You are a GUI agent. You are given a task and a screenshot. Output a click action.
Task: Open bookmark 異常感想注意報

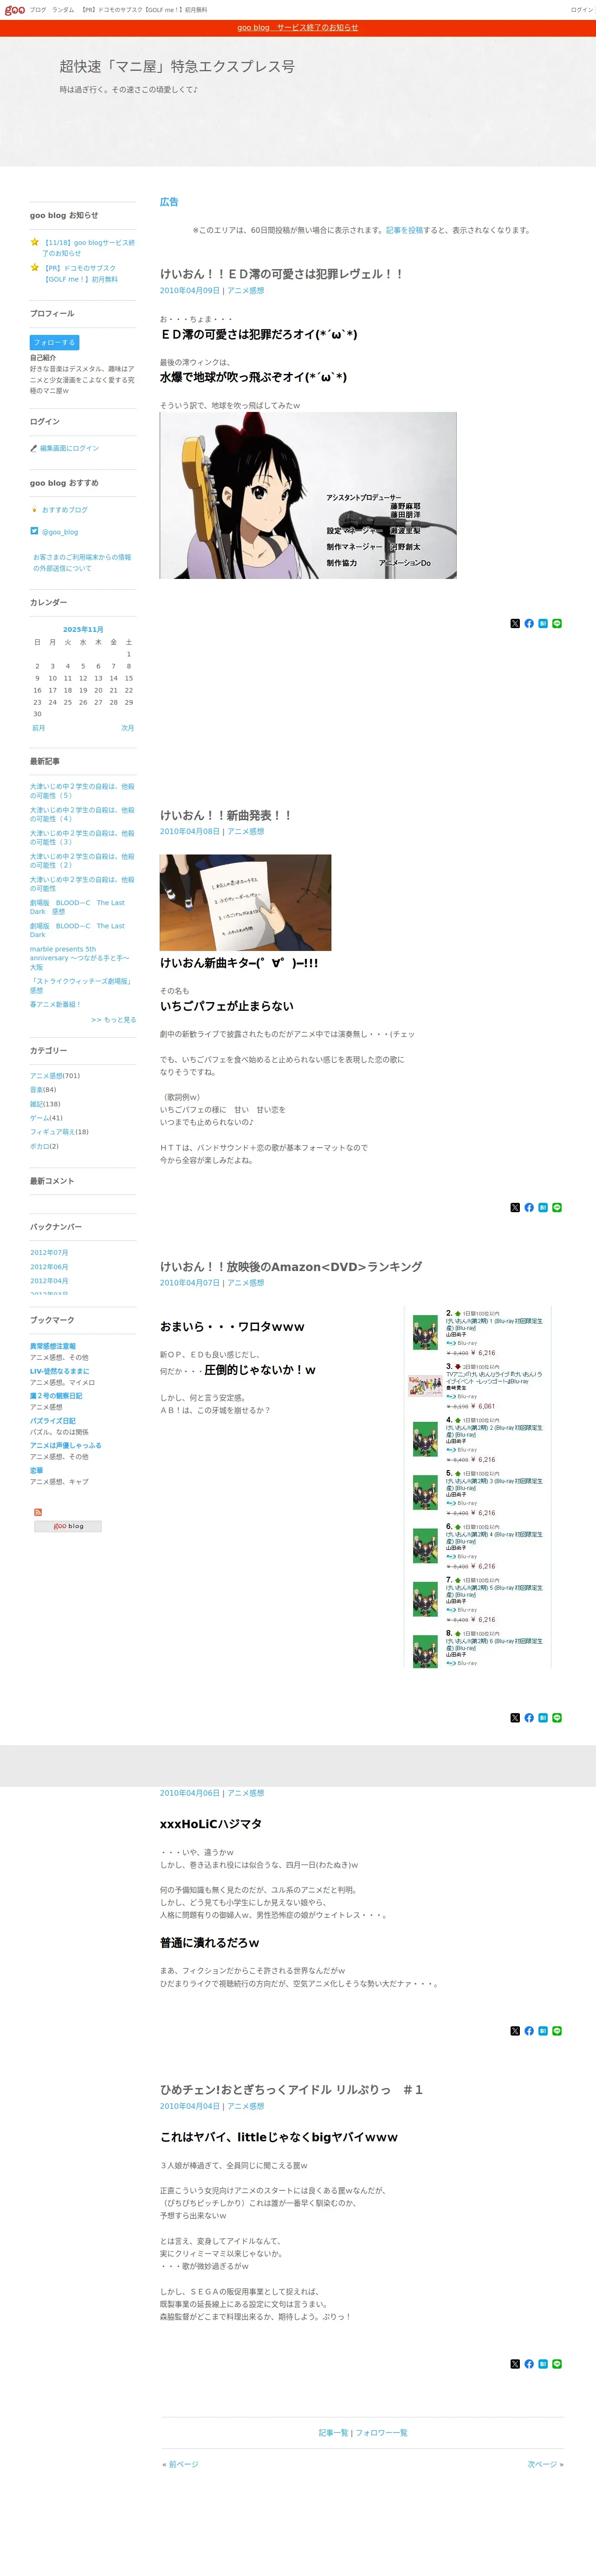[x=53, y=1346]
